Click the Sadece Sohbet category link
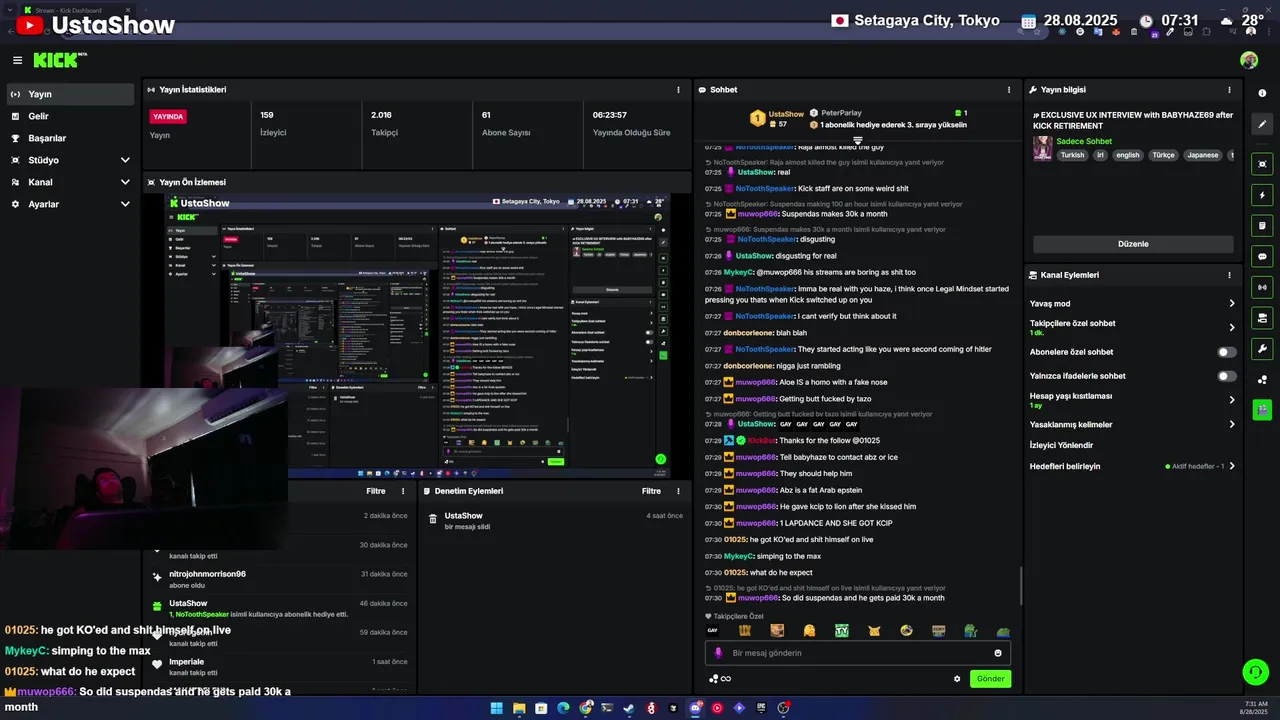The height and width of the screenshot is (720, 1280). click(x=1084, y=141)
